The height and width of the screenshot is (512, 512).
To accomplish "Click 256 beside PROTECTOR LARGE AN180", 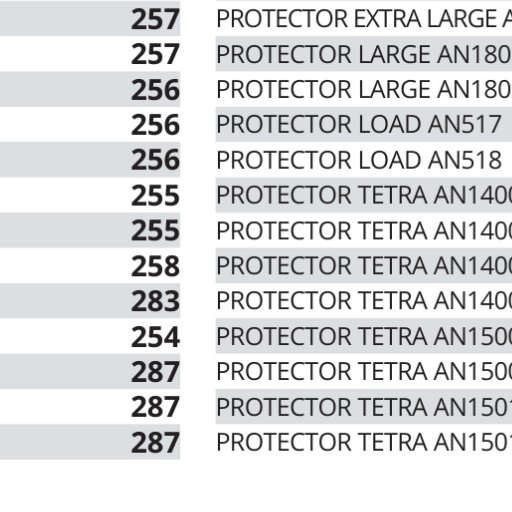I will (x=155, y=89).
